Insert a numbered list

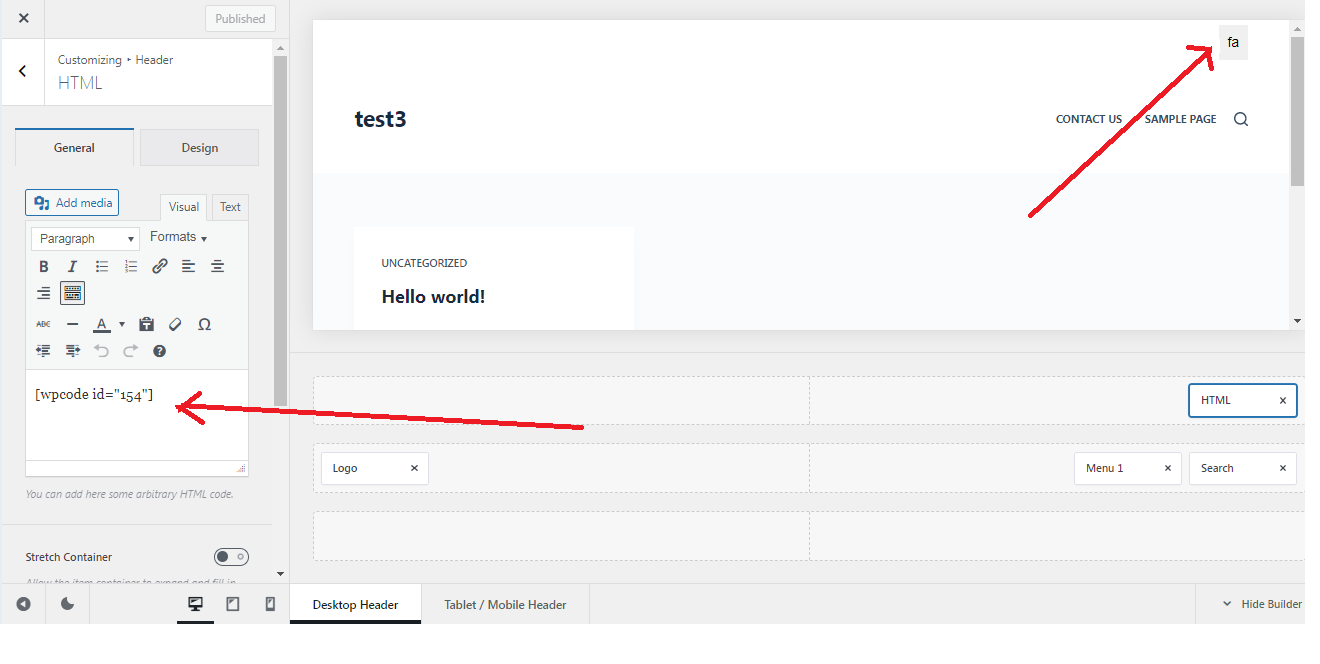(131, 266)
